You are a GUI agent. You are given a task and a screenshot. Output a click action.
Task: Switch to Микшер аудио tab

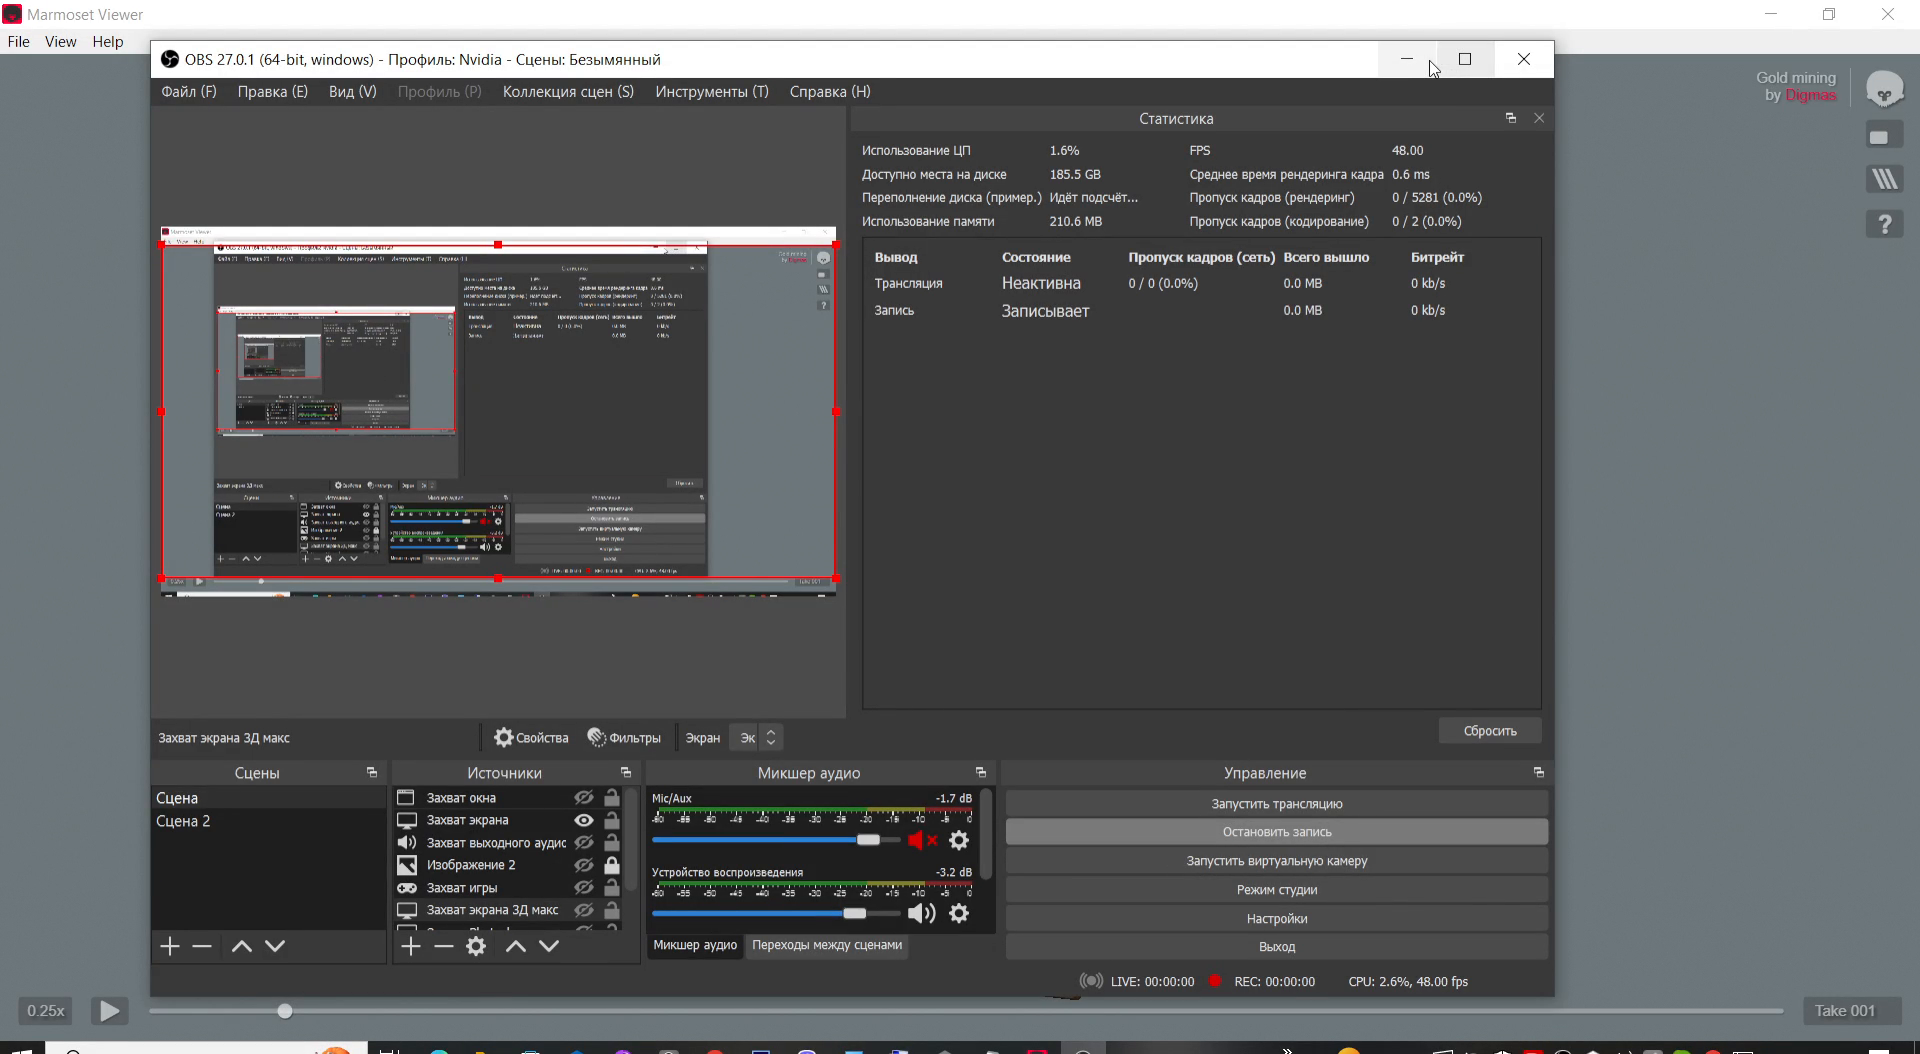[x=695, y=945]
